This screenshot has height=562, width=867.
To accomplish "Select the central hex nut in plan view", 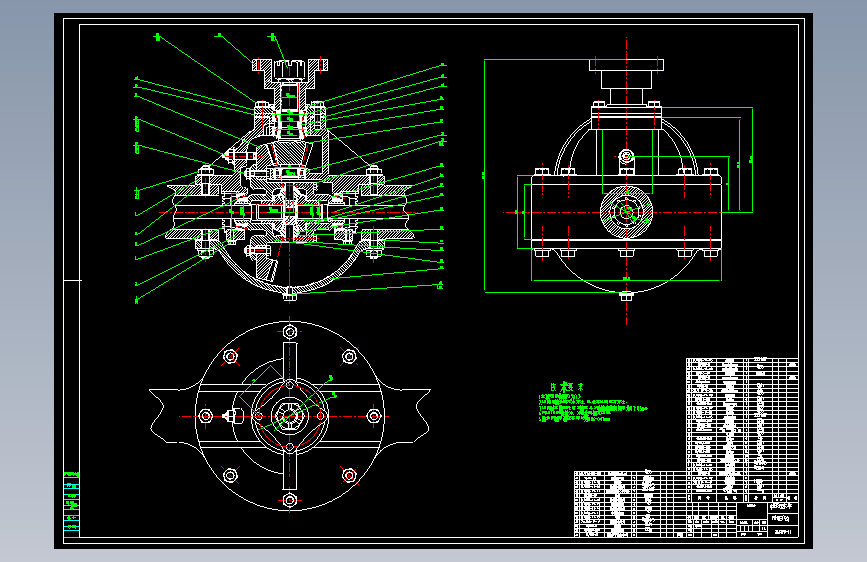I will click(x=290, y=415).
